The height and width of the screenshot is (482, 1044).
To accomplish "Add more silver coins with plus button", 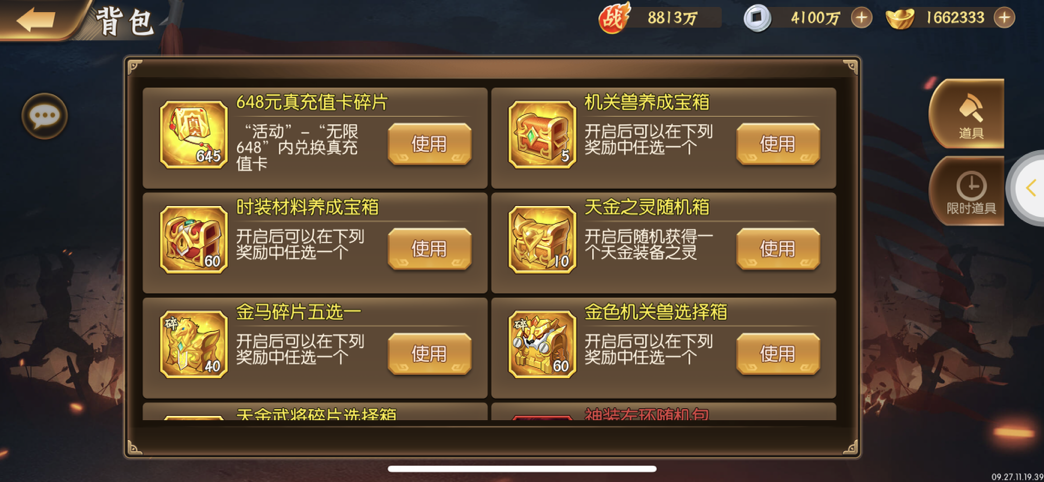I will click(x=862, y=17).
